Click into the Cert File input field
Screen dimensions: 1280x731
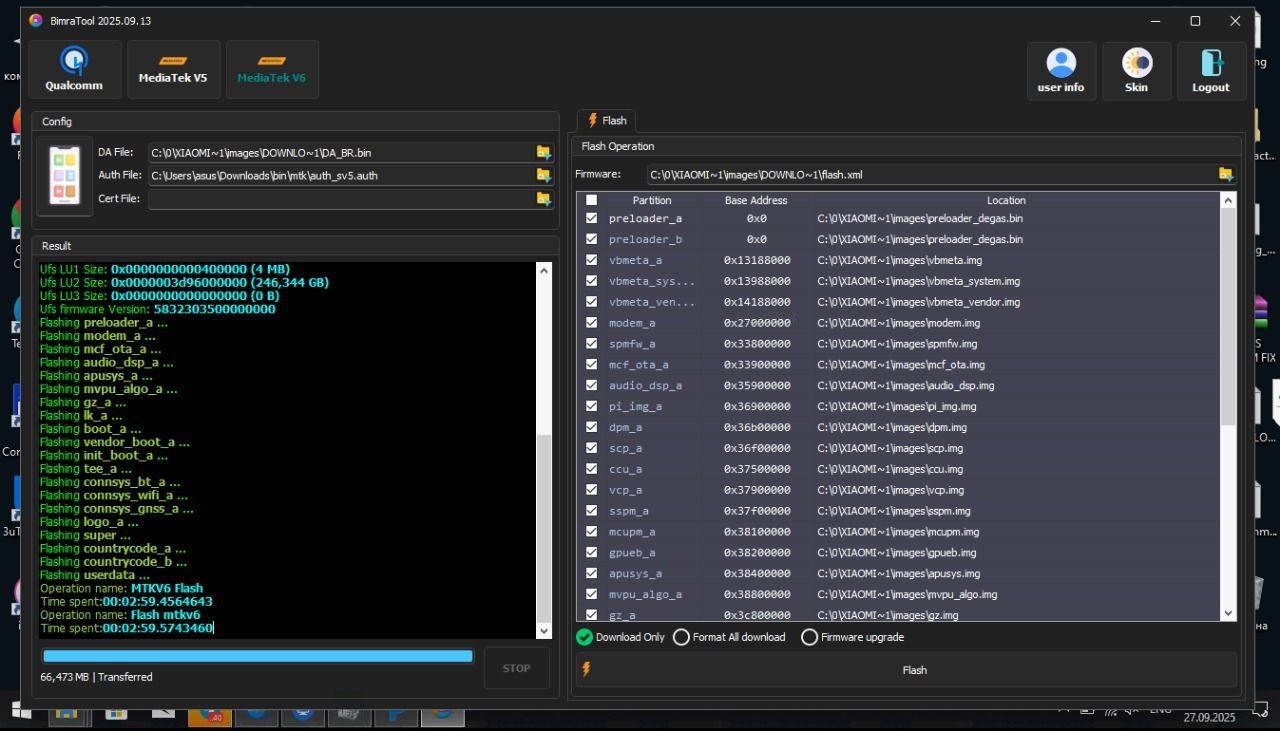(340, 199)
